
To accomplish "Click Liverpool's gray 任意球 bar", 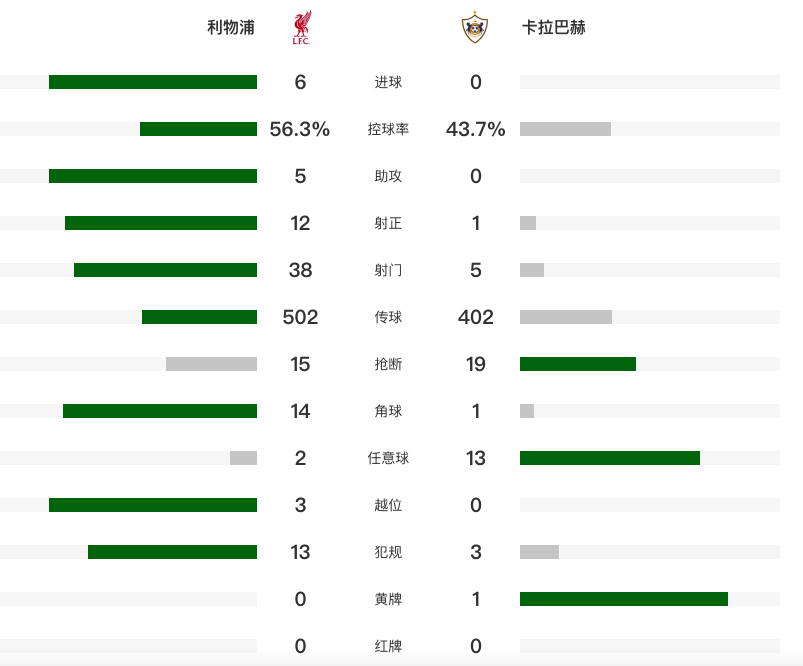I will tap(243, 458).
